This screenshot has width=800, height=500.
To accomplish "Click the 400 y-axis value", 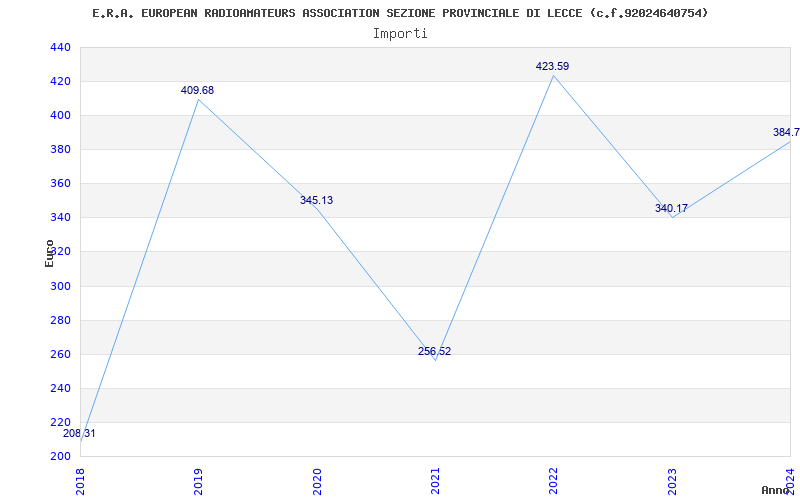I will click(x=60, y=116).
